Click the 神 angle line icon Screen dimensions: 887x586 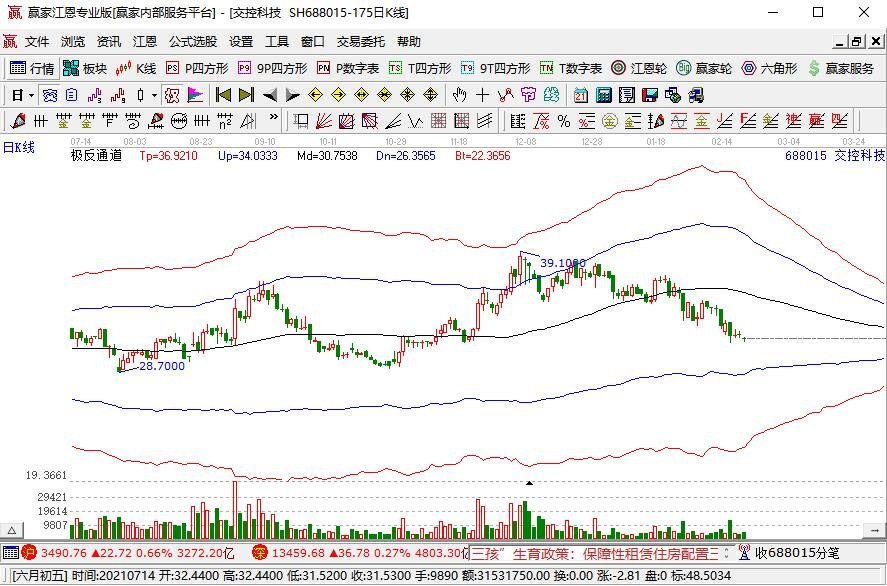pos(794,120)
